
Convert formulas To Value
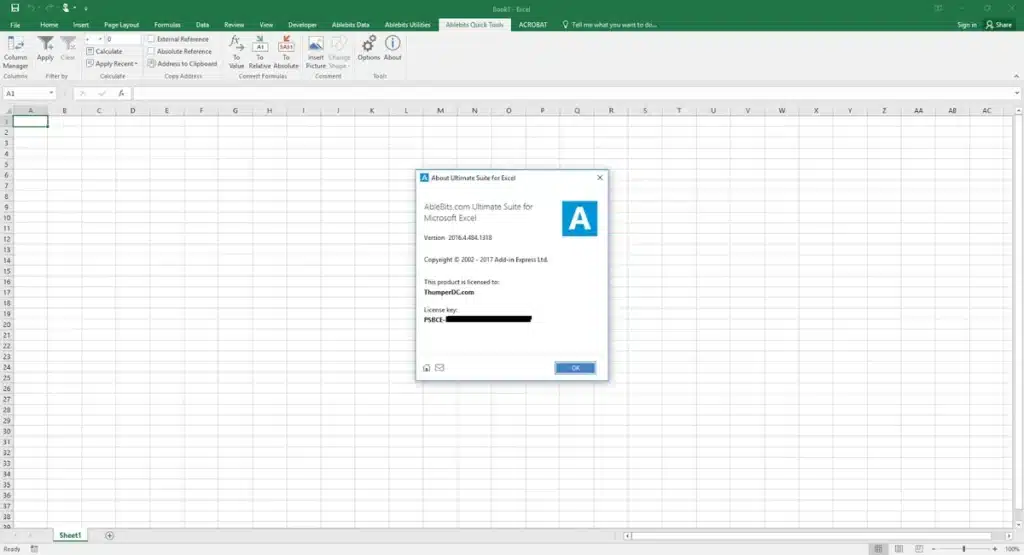tap(236, 52)
